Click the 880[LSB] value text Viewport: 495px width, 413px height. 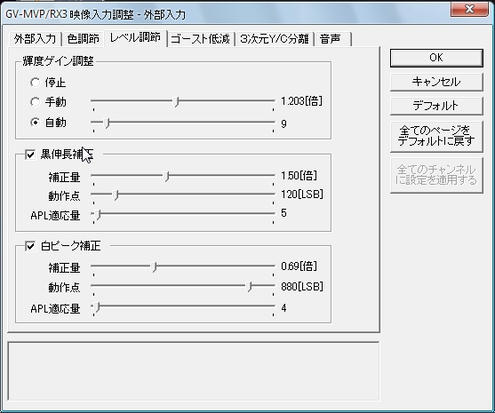pyautogui.click(x=302, y=286)
